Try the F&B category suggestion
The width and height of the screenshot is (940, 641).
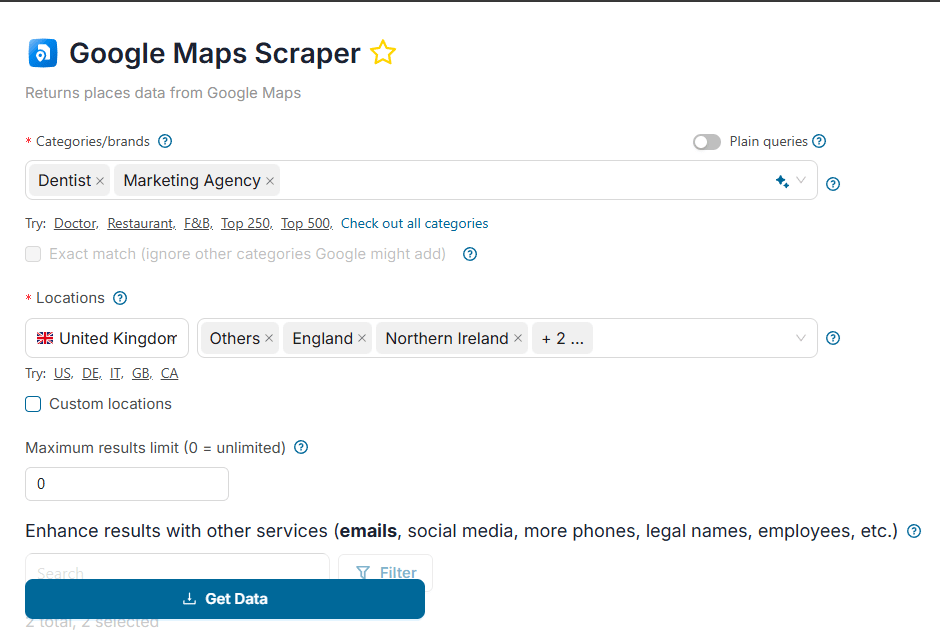tap(198, 224)
